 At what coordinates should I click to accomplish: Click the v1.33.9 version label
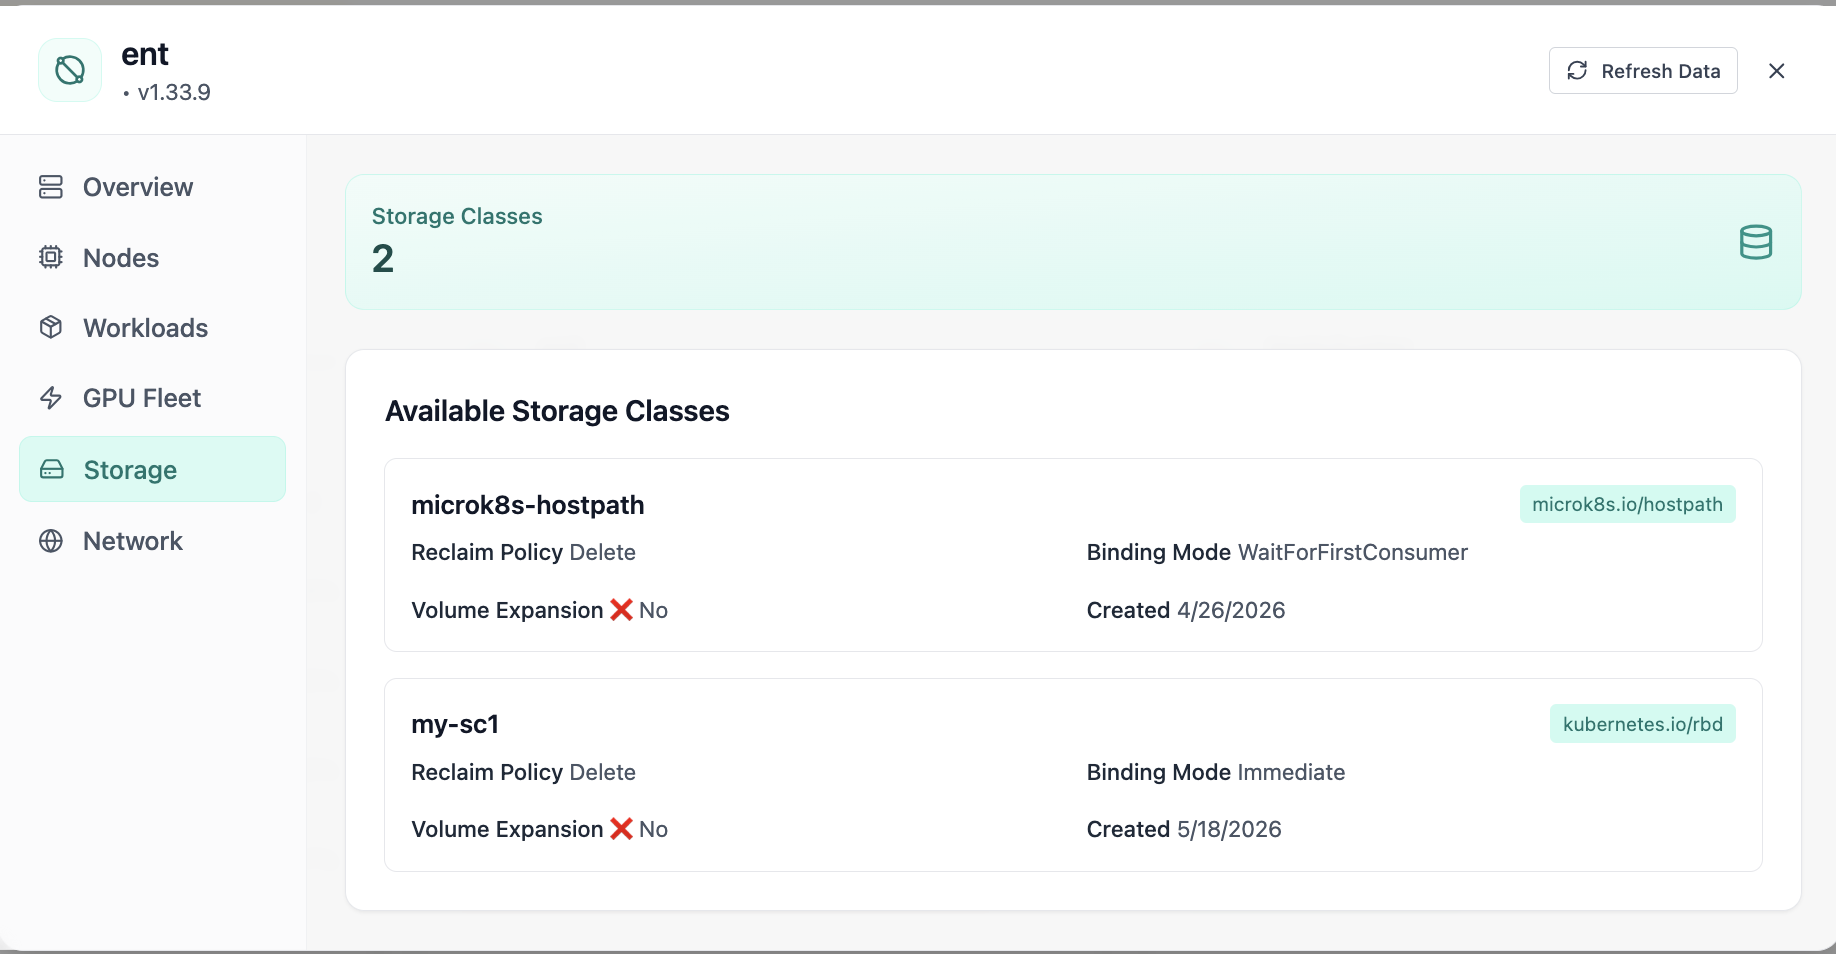tap(174, 92)
